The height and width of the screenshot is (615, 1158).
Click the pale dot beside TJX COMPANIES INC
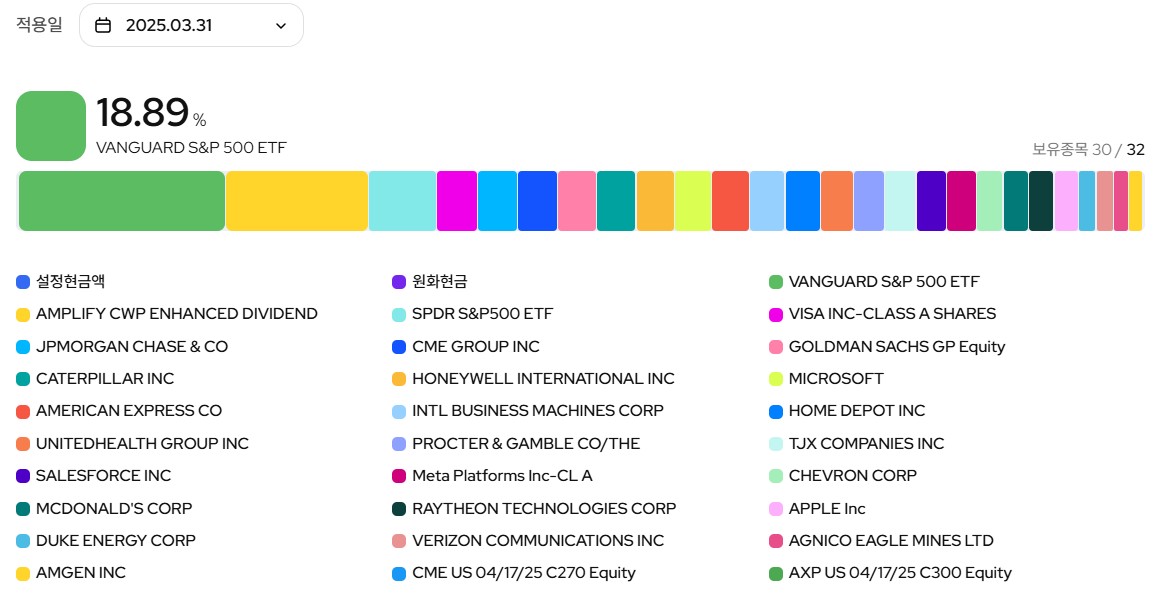(x=775, y=444)
